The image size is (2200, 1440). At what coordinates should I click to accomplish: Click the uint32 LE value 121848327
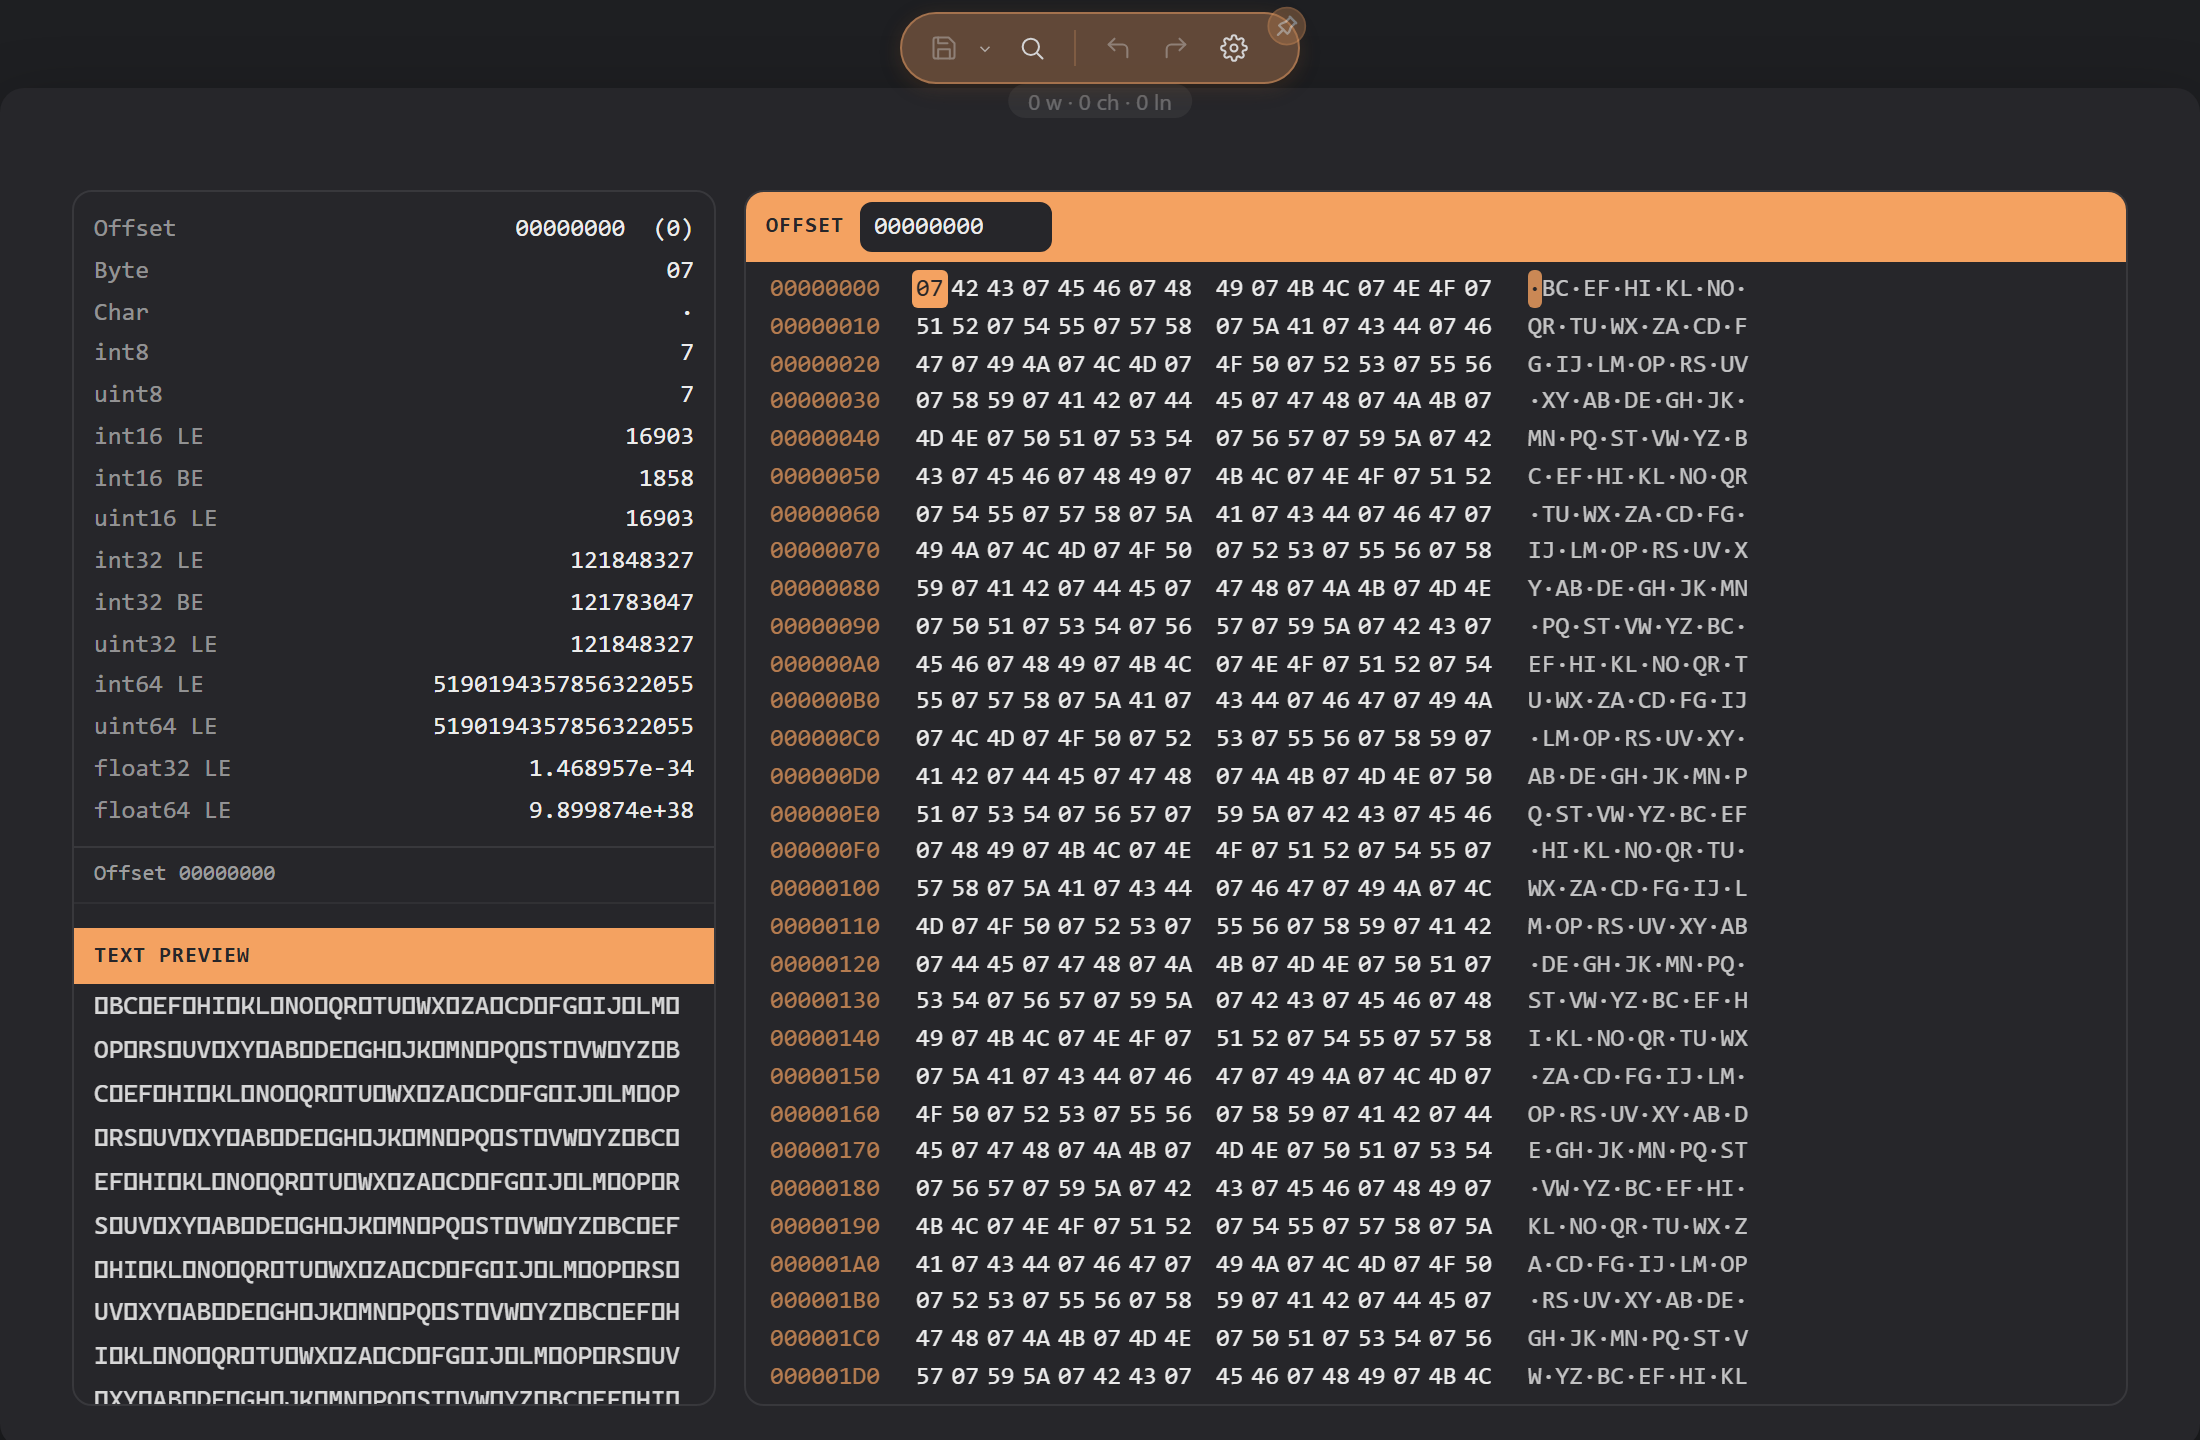[631, 644]
